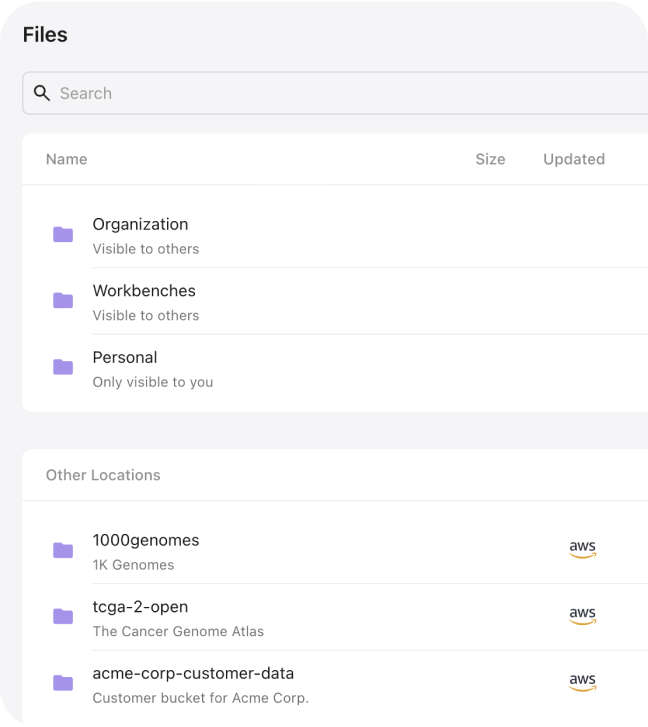This screenshot has height=727, width=648.
Task: Click the tcga-2-open folder icon
Action: (x=63, y=617)
